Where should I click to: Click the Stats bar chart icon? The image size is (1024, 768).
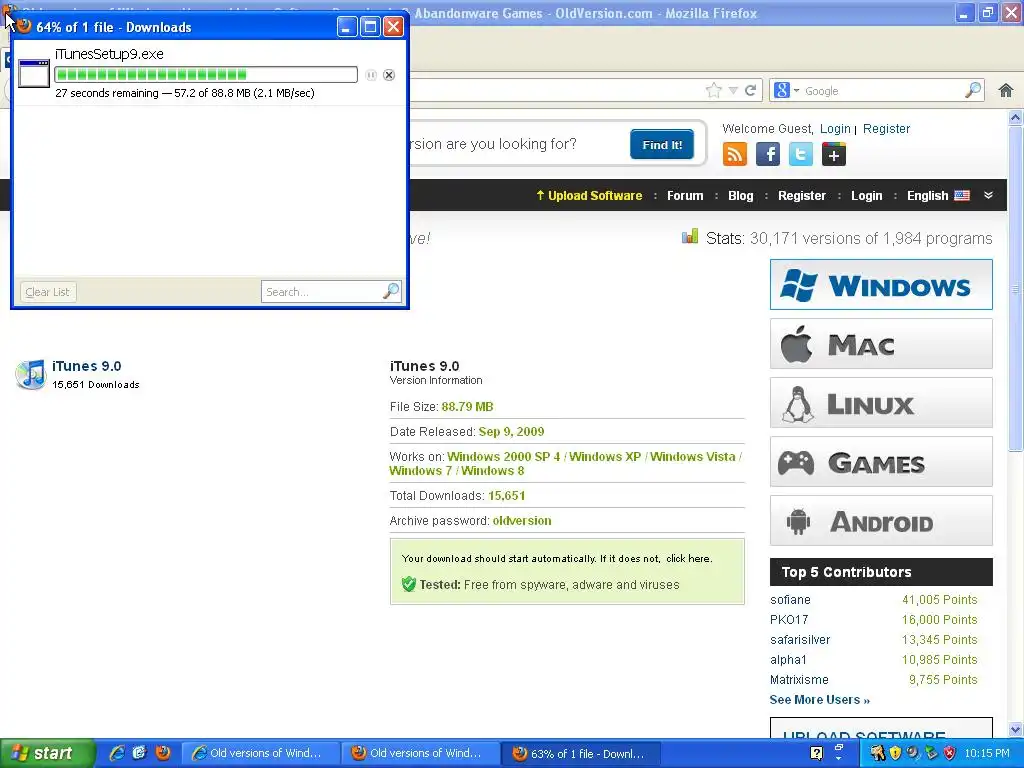[690, 237]
